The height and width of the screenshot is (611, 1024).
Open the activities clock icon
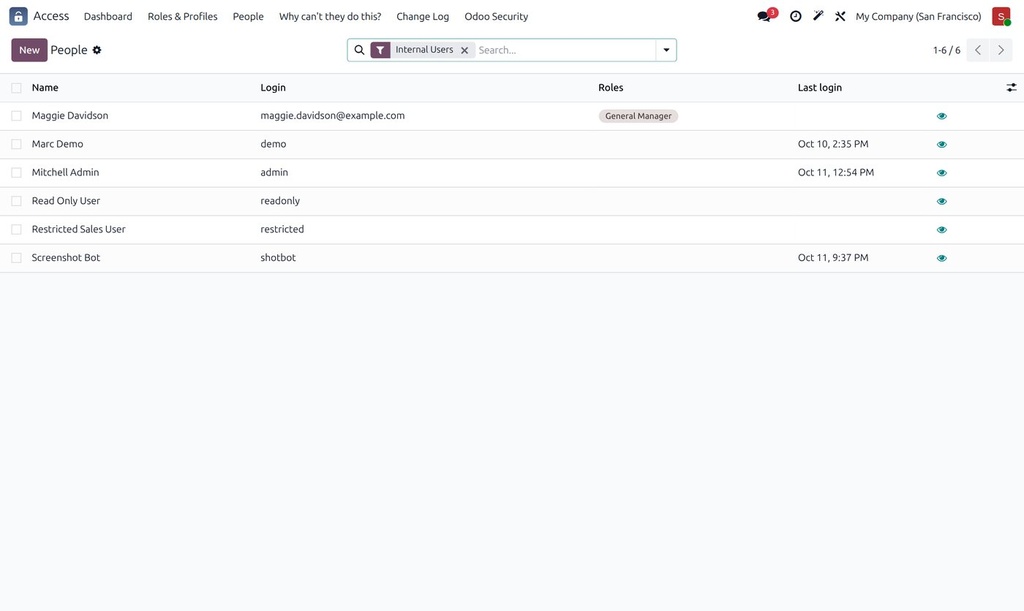tap(795, 16)
